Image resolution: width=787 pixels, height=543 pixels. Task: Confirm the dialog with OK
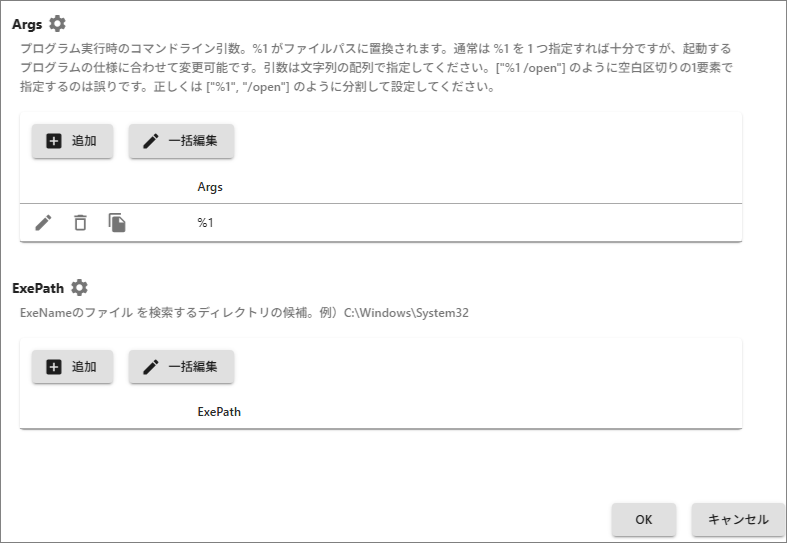coord(644,519)
